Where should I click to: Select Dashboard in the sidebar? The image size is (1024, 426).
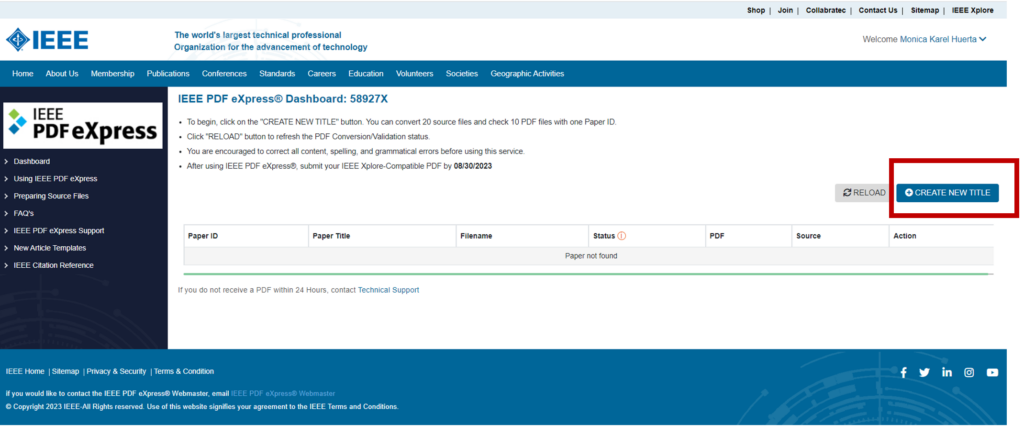coord(31,161)
